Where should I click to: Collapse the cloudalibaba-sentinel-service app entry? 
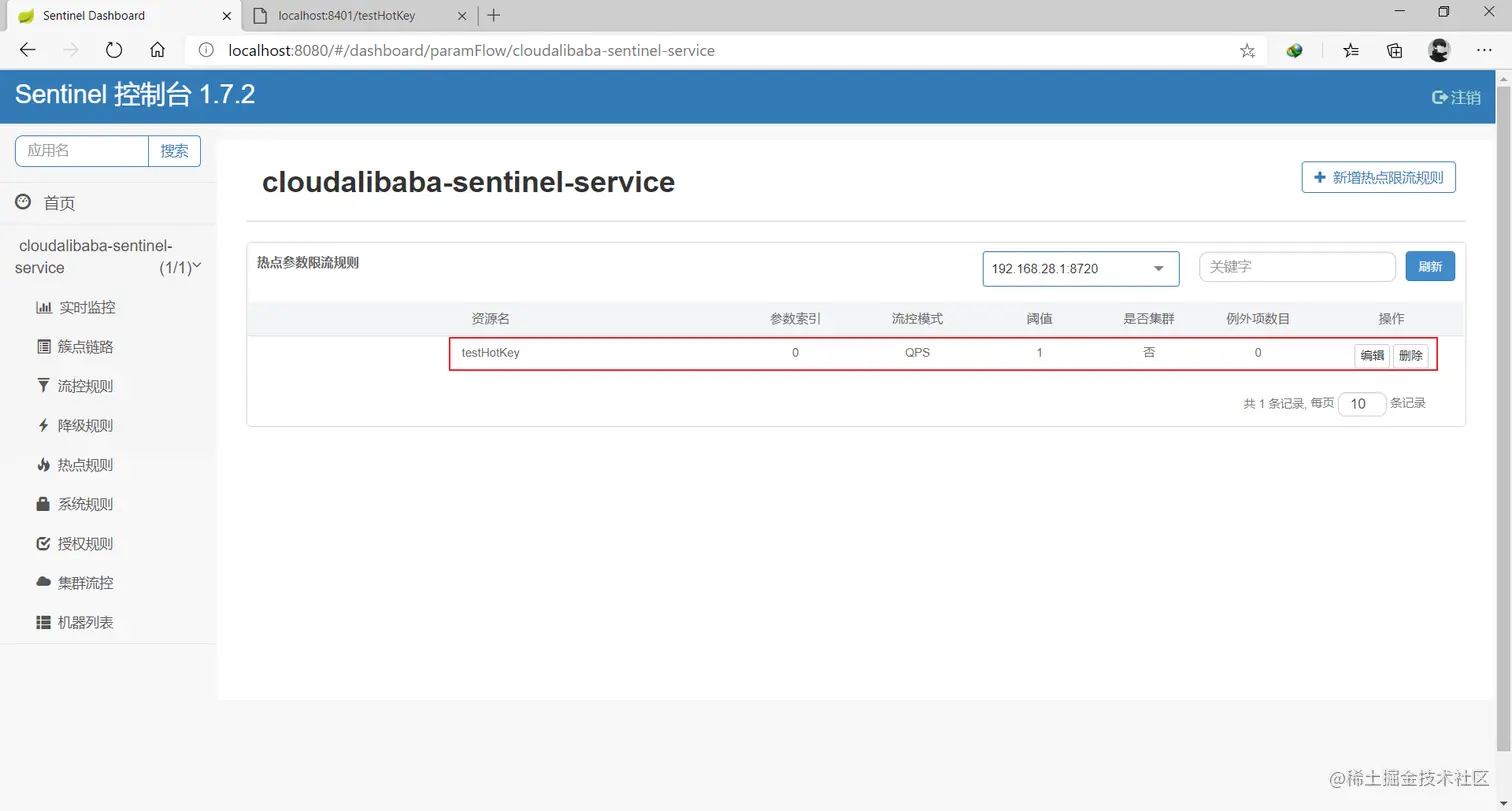[108, 256]
